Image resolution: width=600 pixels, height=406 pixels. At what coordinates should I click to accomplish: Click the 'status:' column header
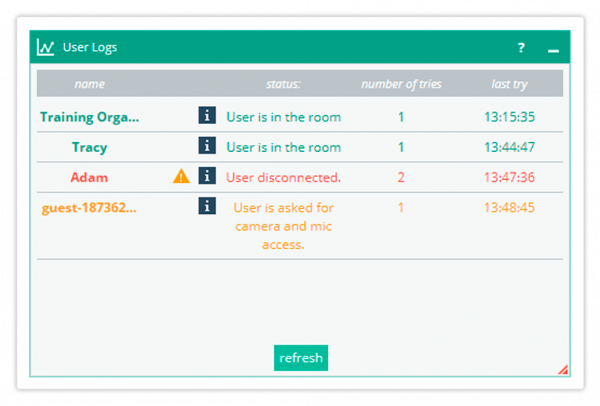click(284, 84)
